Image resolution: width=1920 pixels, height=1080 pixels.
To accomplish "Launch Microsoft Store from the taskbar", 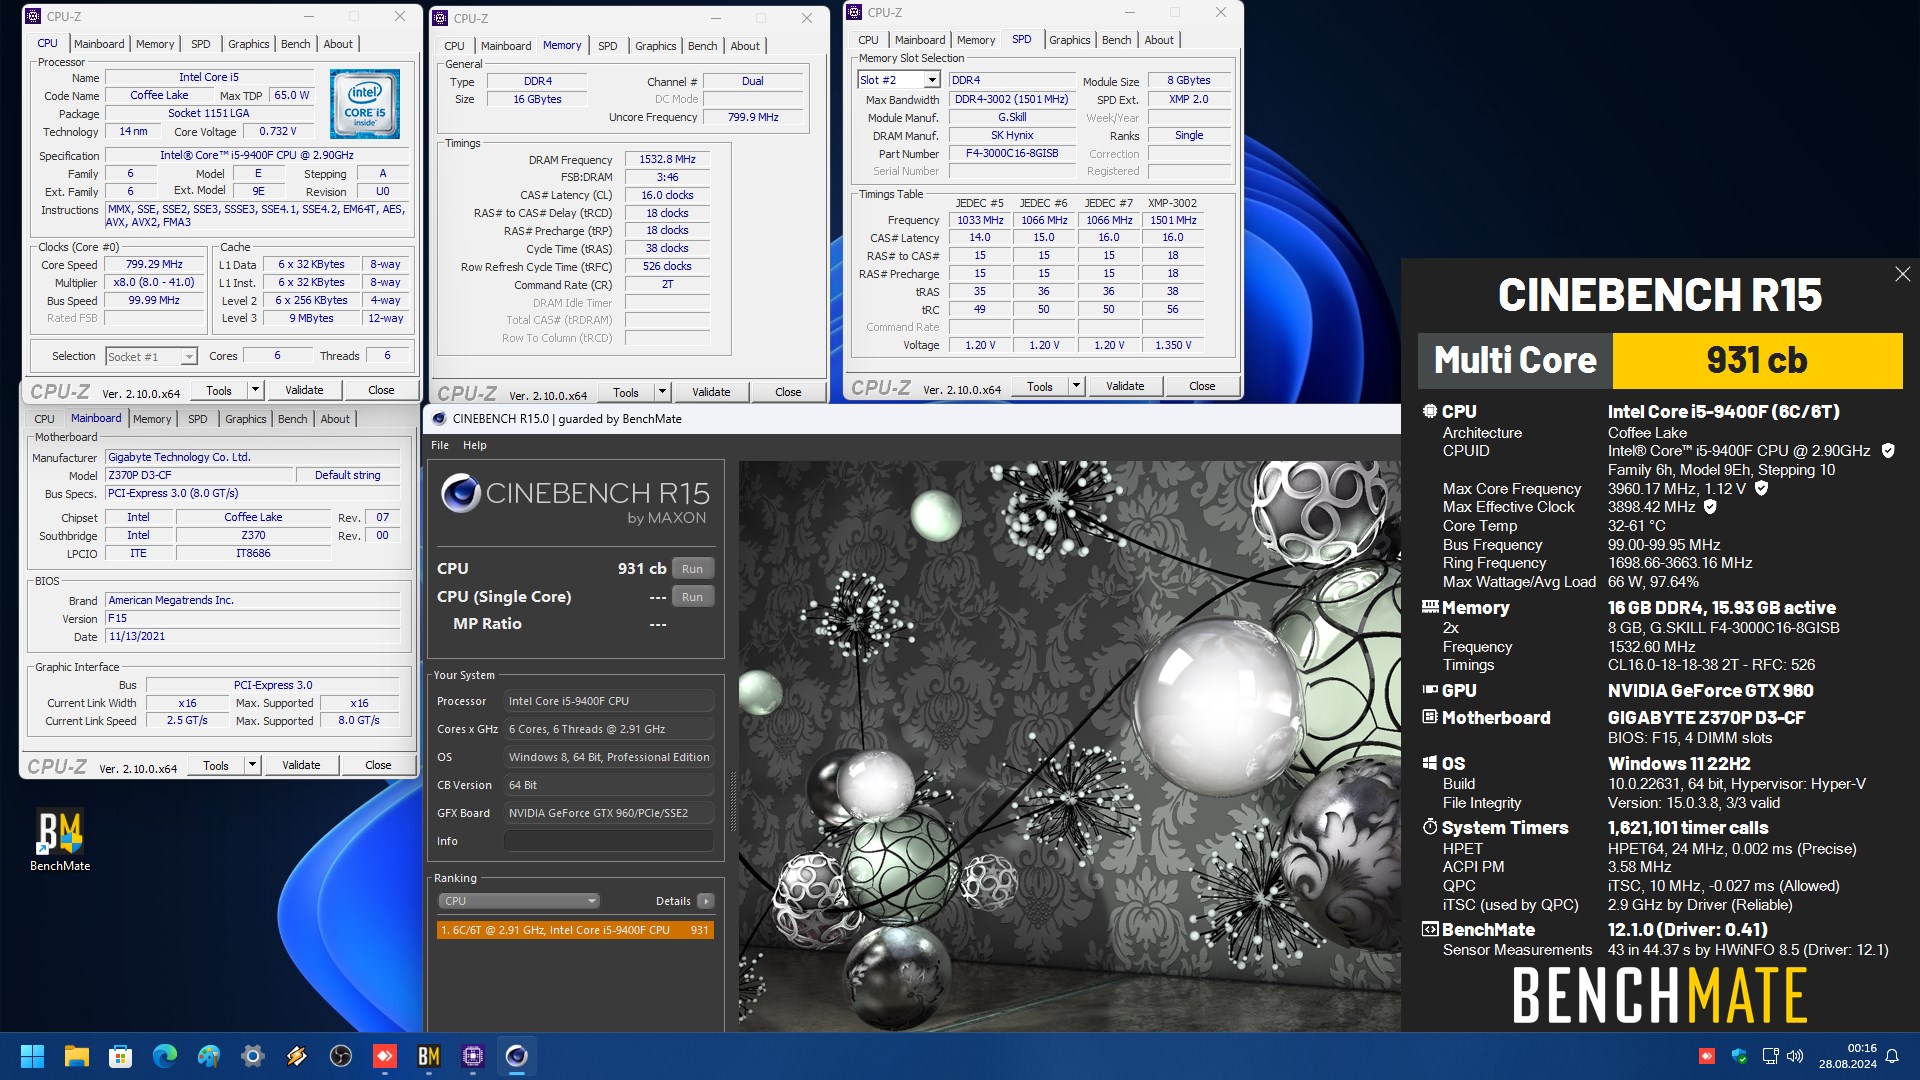I will [121, 1056].
